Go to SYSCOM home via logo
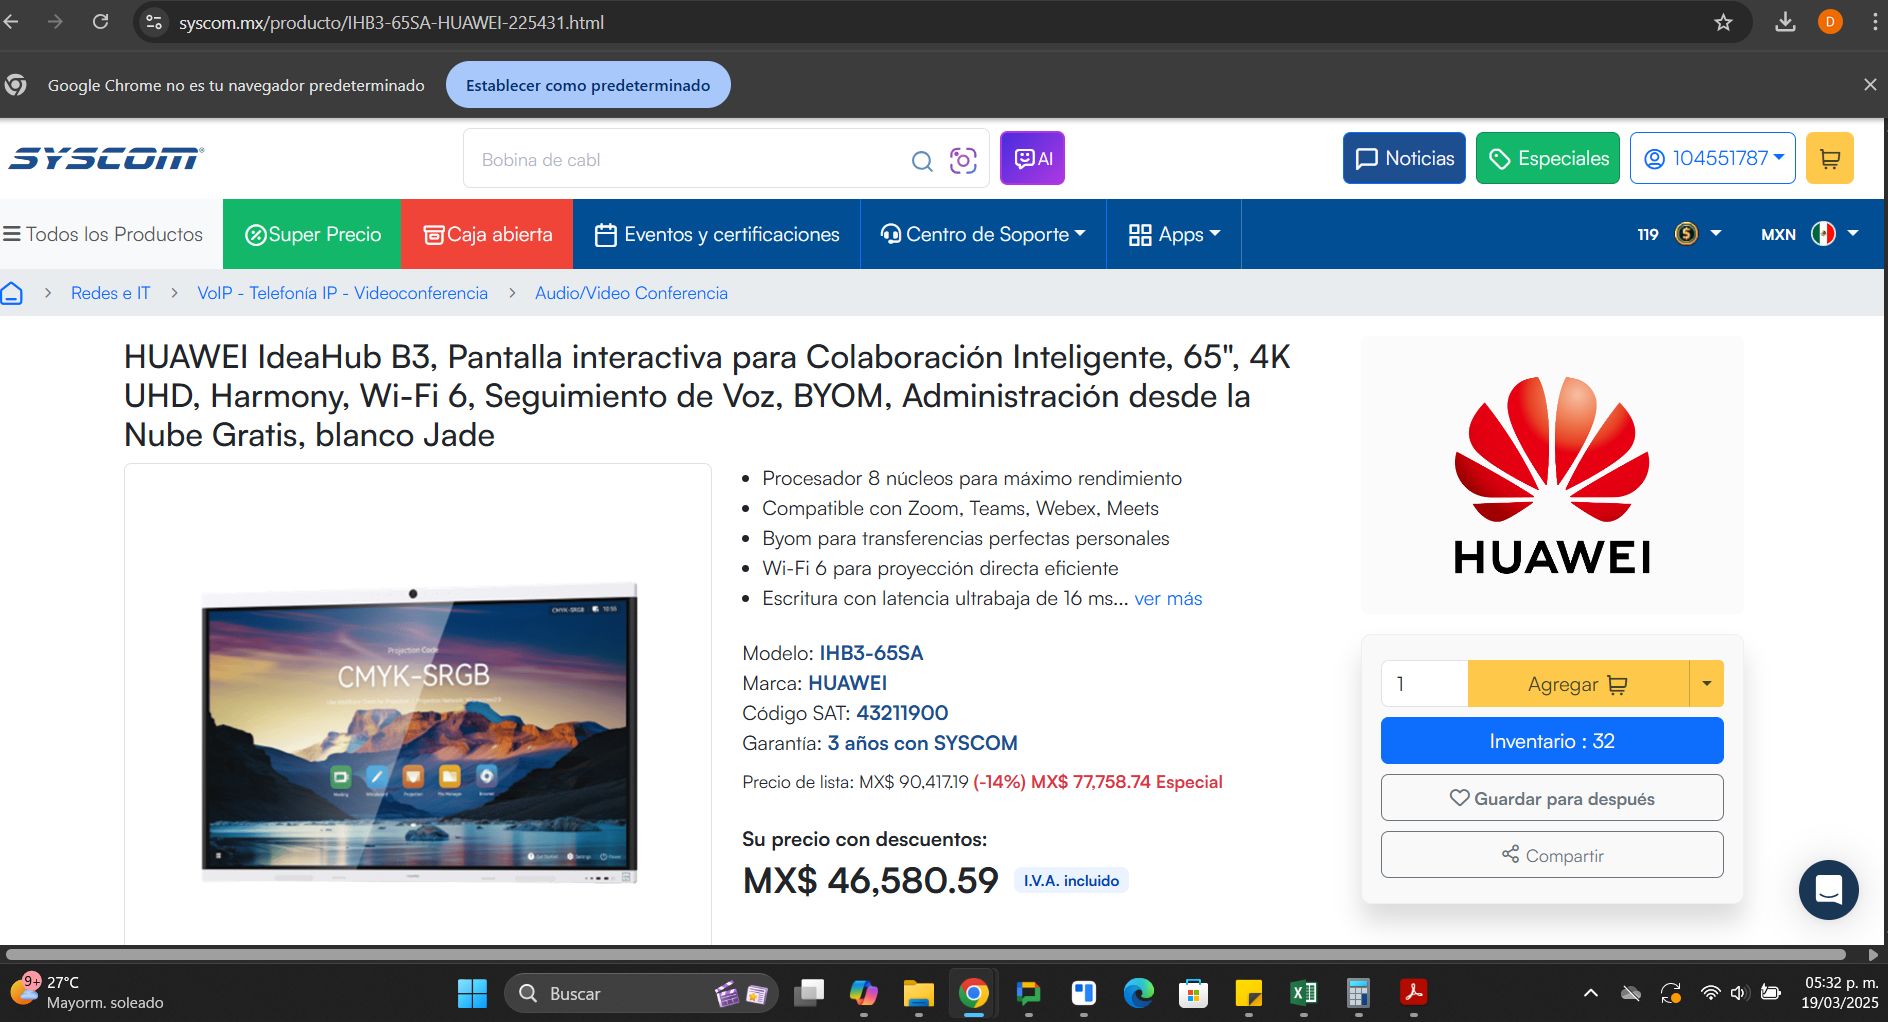 [x=106, y=158]
